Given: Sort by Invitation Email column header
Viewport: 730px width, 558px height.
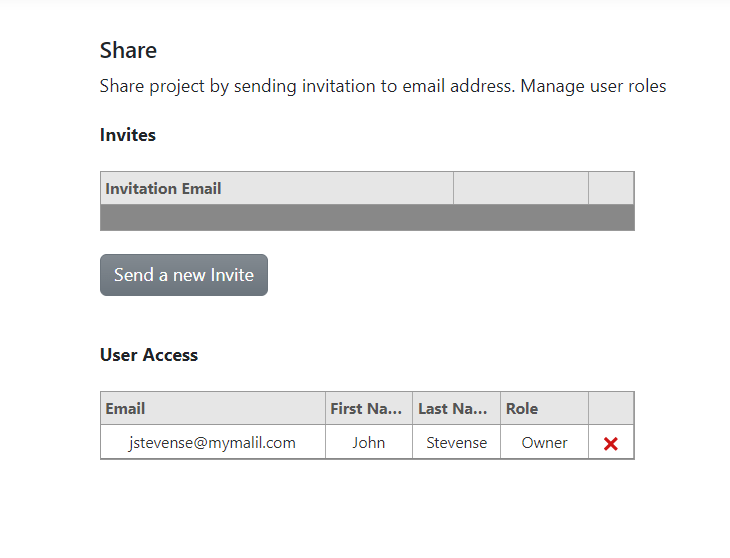Looking at the screenshot, I should click(x=276, y=189).
